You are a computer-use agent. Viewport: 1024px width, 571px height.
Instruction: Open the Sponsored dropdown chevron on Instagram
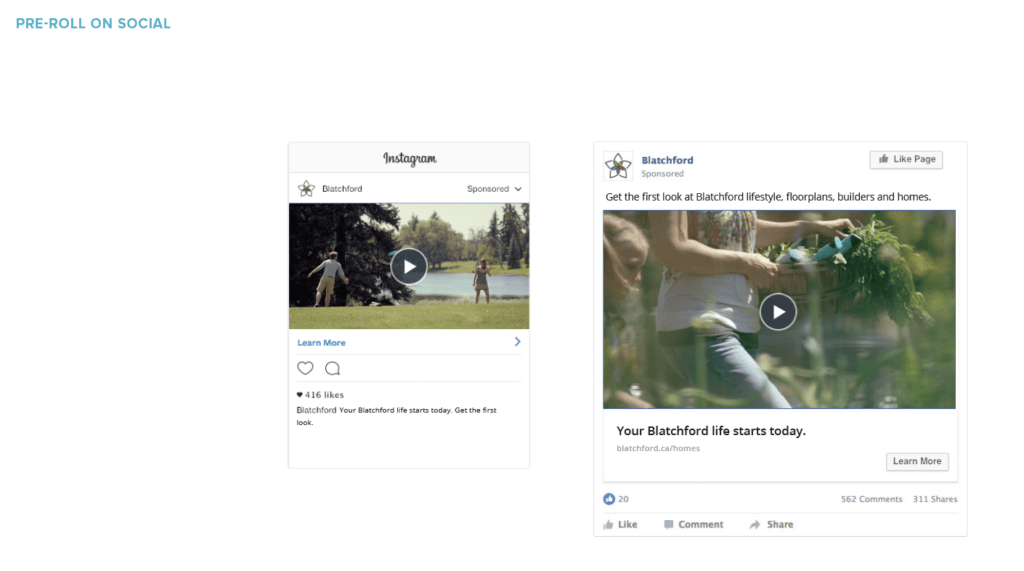tap(518, 189)
